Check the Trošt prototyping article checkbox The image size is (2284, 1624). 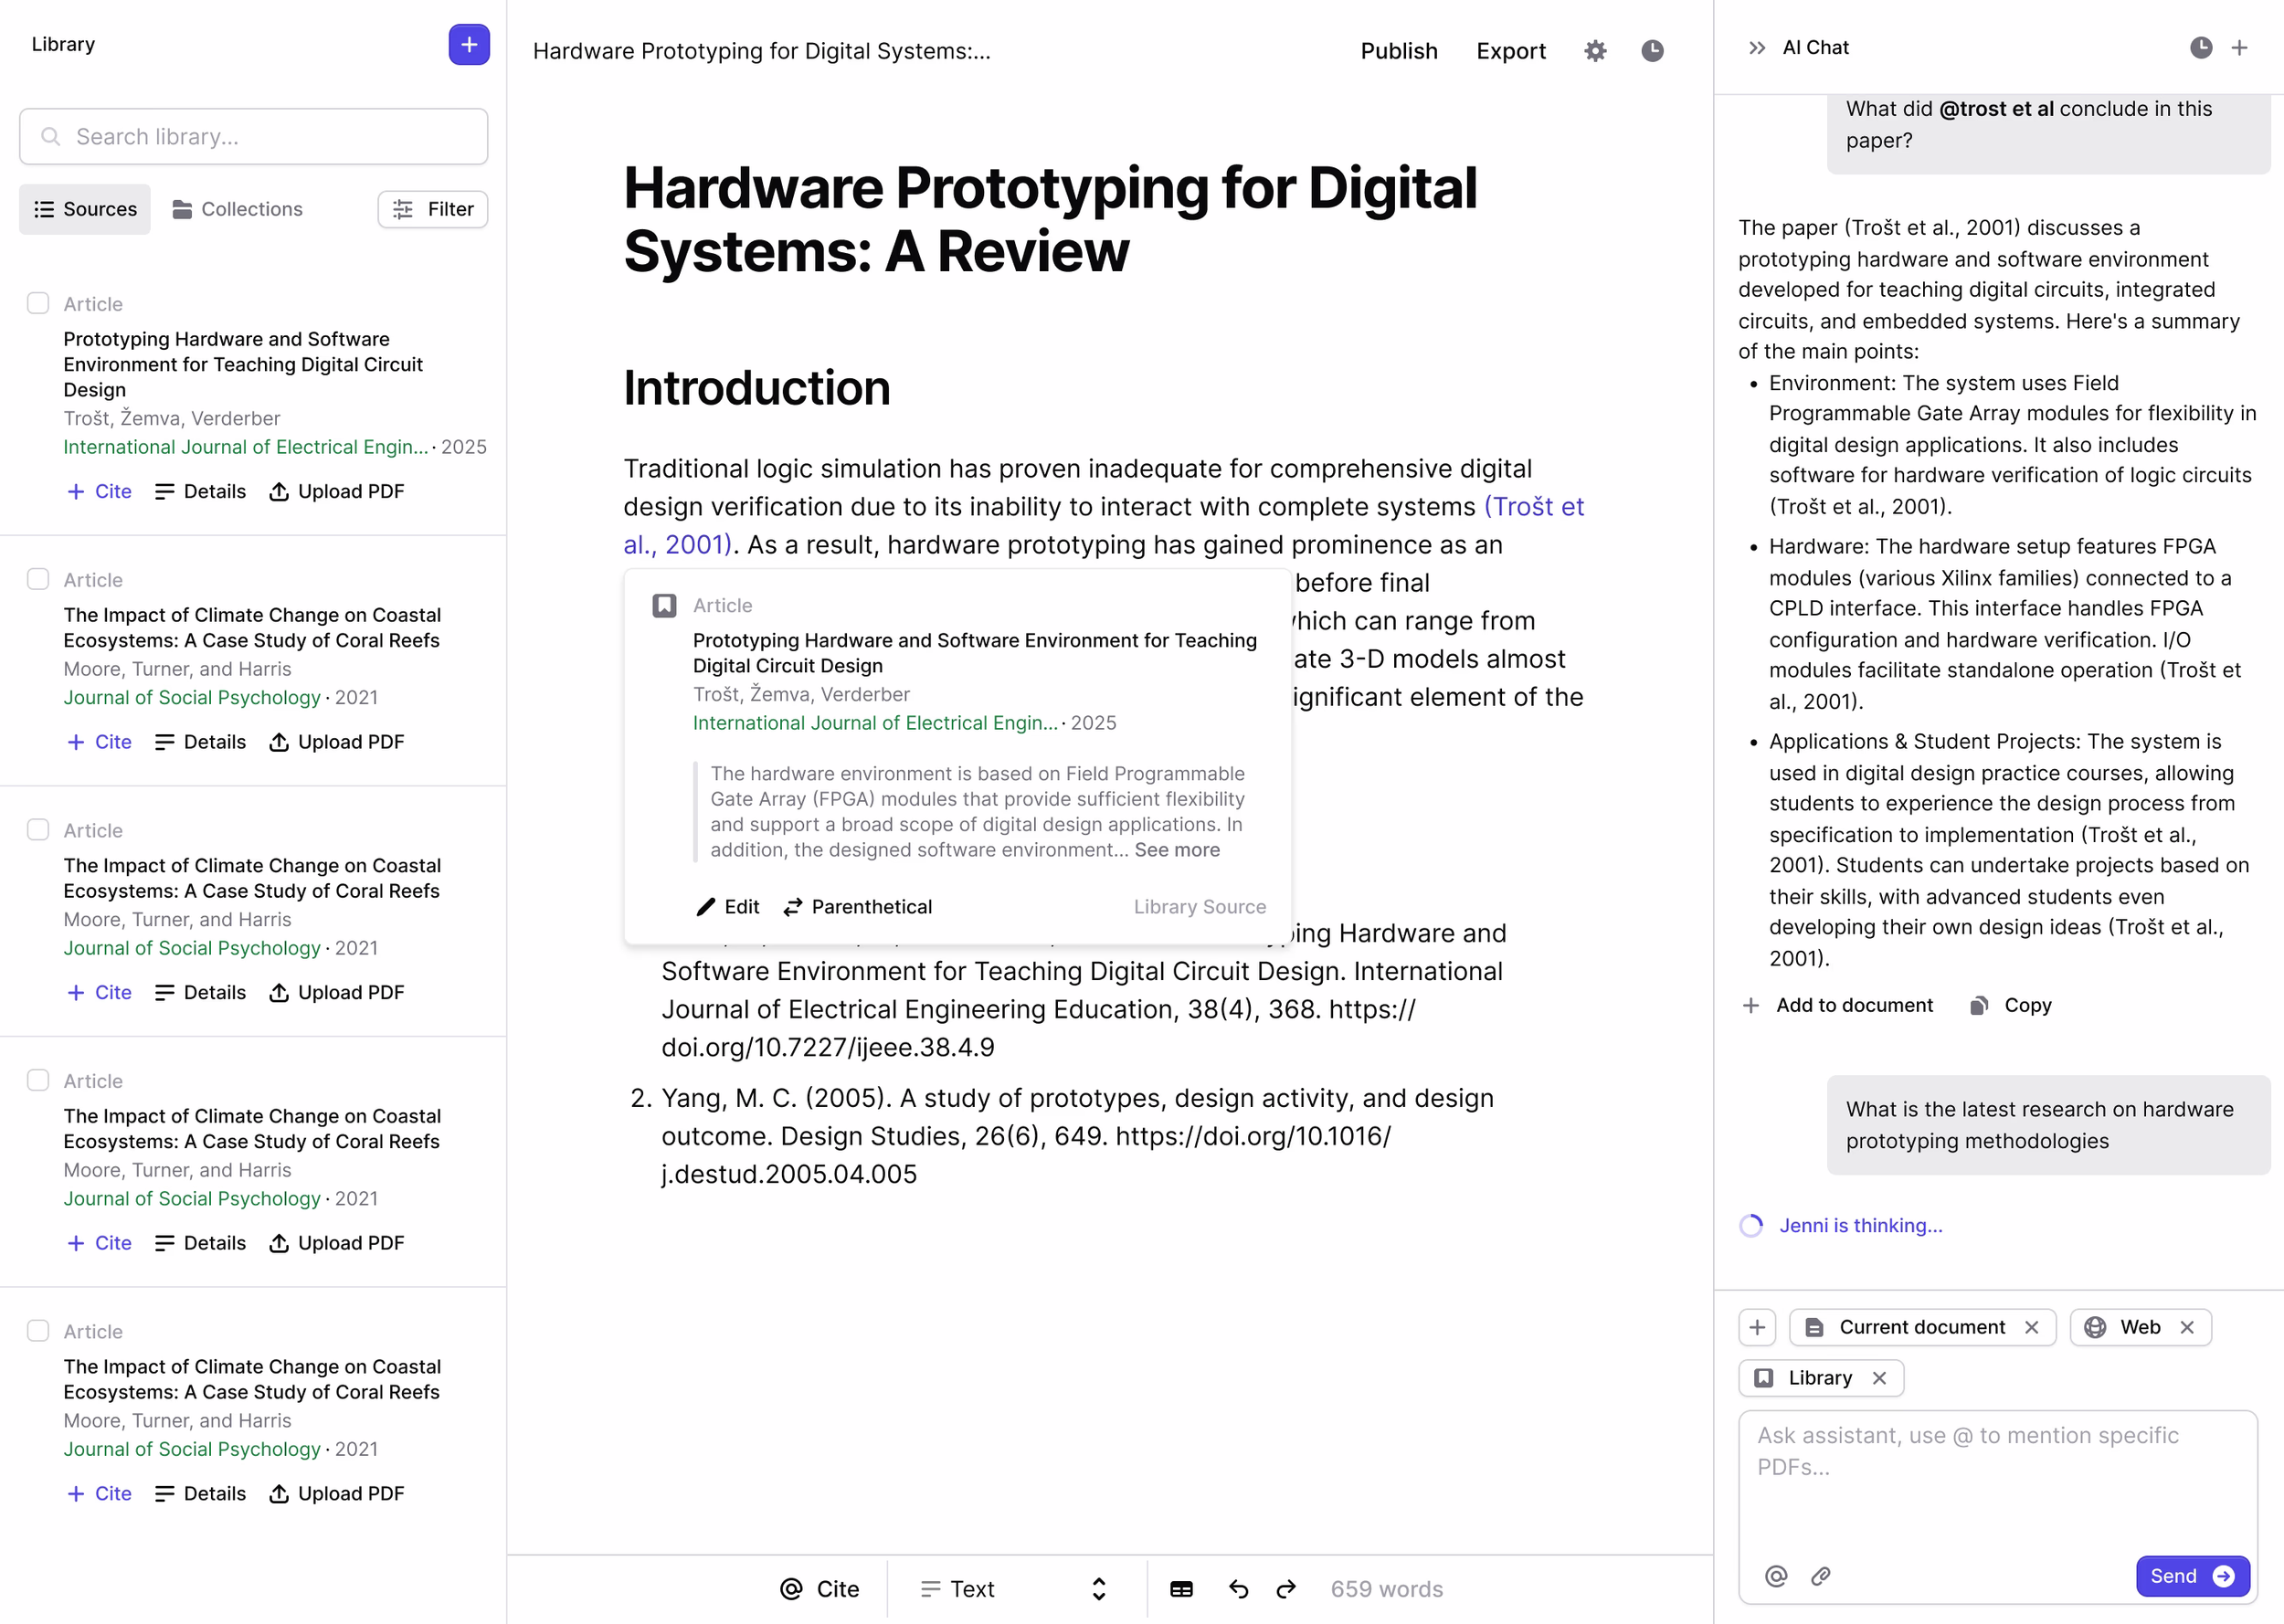pos(38,304)
